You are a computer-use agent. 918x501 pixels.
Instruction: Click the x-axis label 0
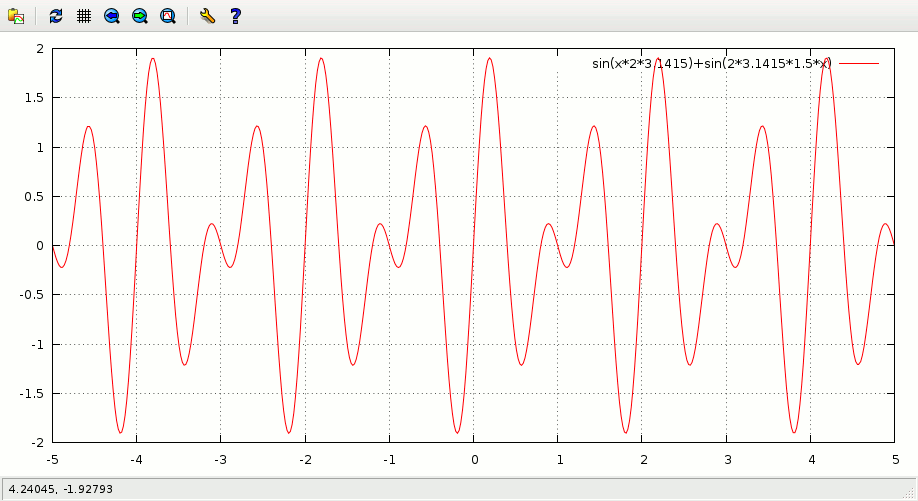pos(475,460)
